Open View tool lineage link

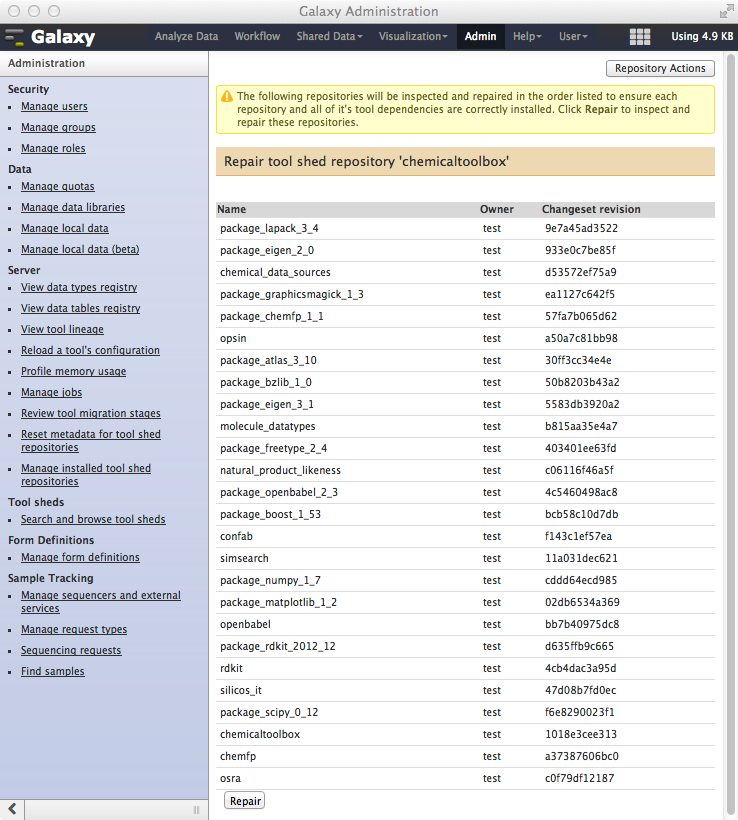coord(62,329)
